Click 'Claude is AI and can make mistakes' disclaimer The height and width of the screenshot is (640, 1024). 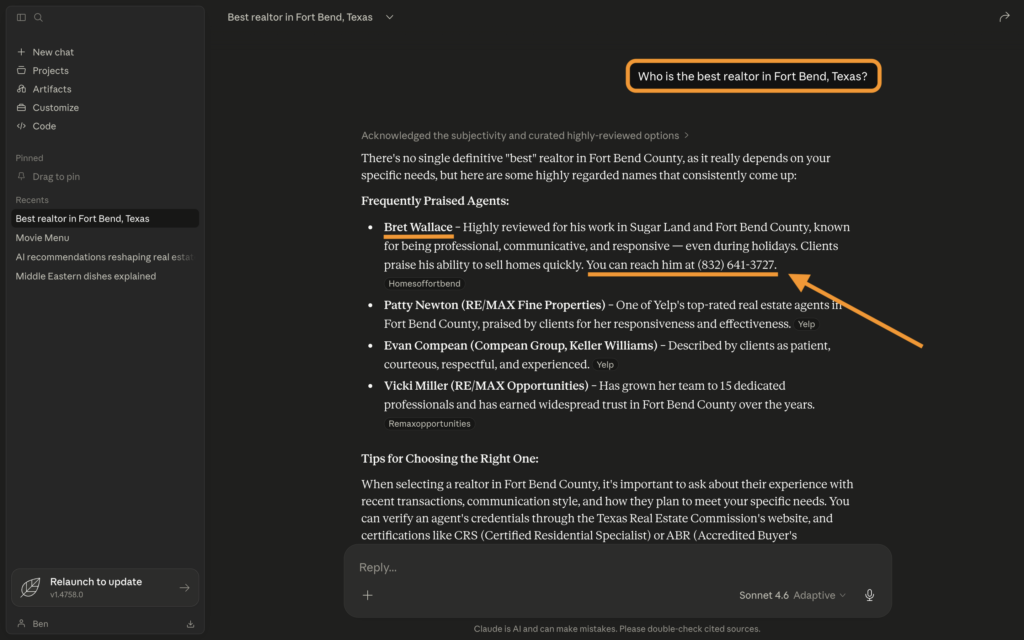point(617,629)
